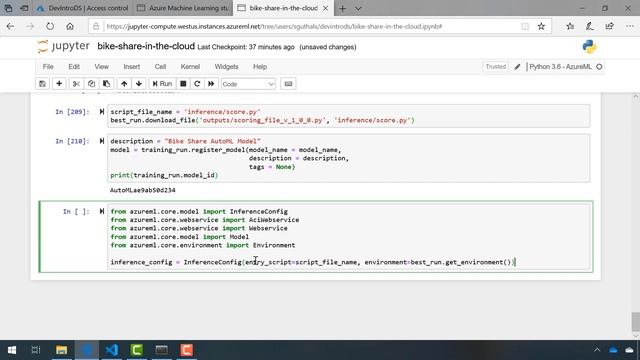
Task: Open the favorites hub icon
Action: pyautogui.click(x=570, y=27)
